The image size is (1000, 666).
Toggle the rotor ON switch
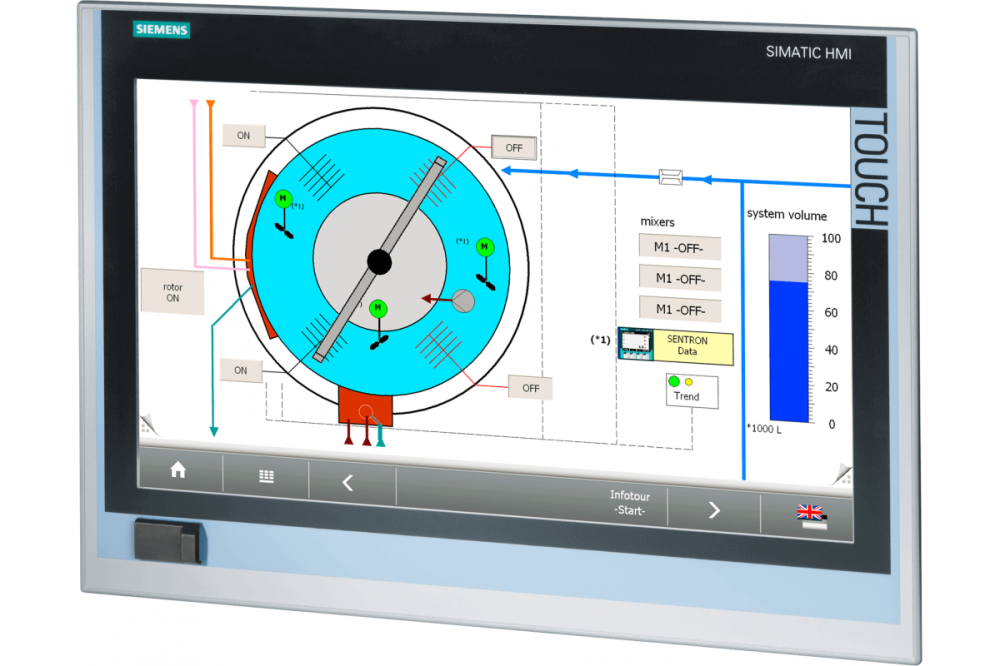(173, 293)
